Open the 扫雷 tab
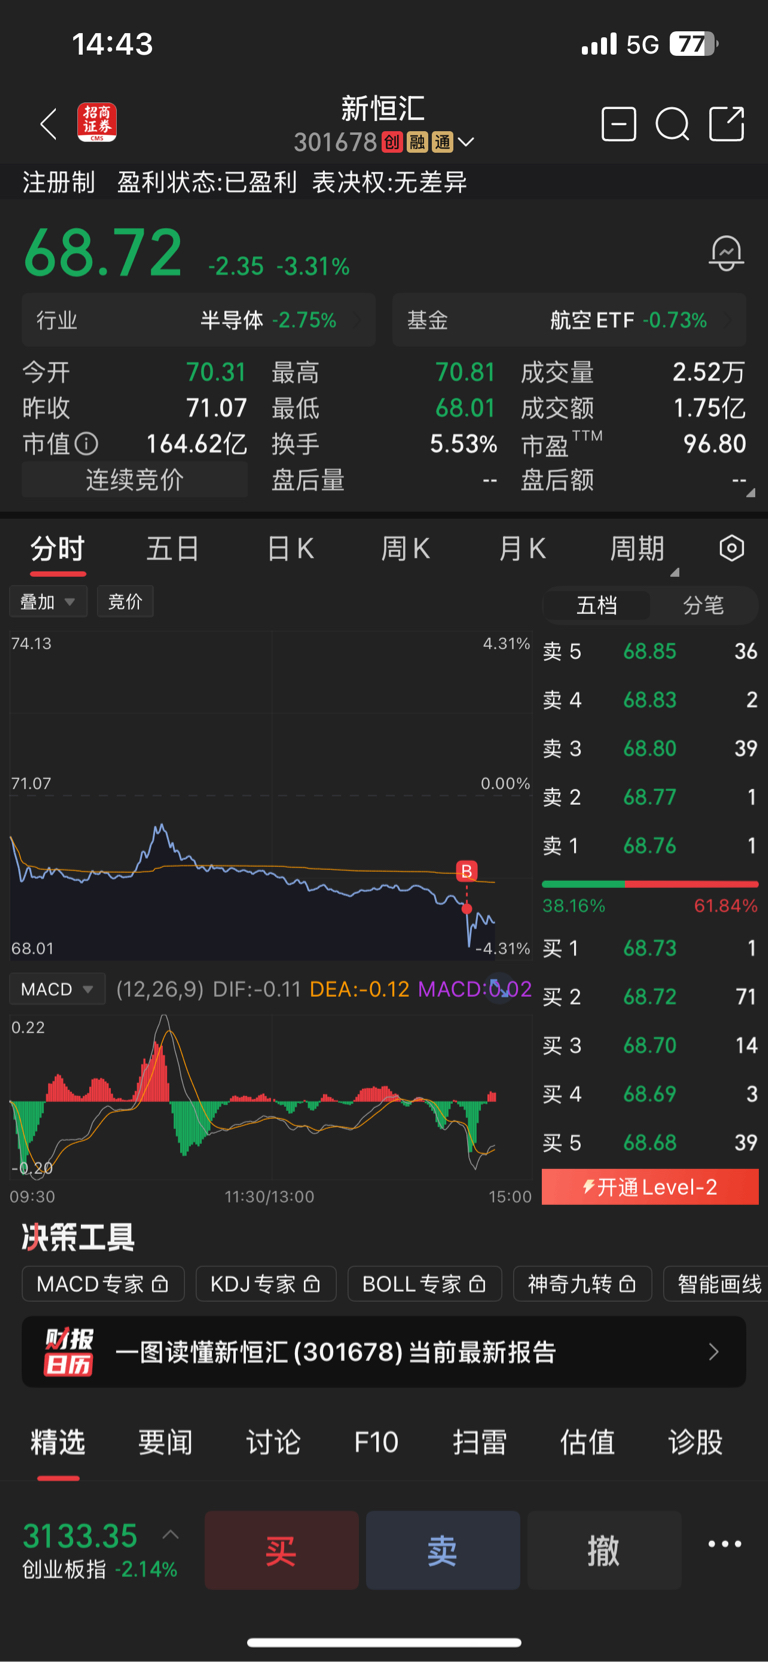The image size is (768, 1662). point(480,1442)
